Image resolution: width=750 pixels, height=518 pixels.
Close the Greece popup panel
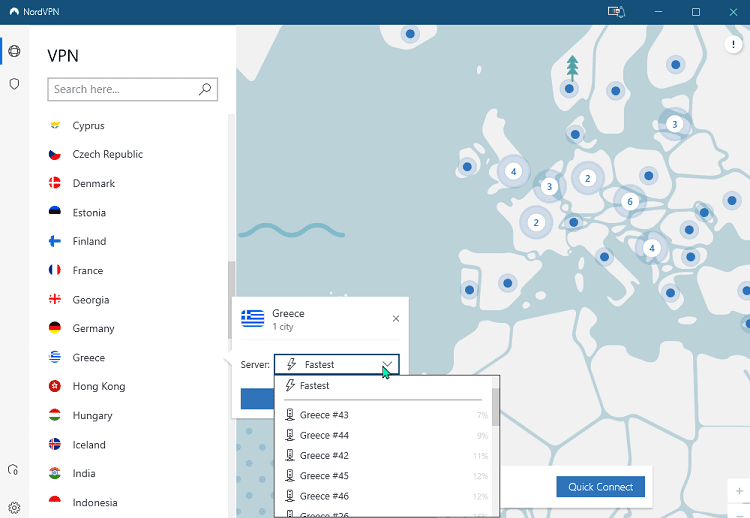coord(396,319)
